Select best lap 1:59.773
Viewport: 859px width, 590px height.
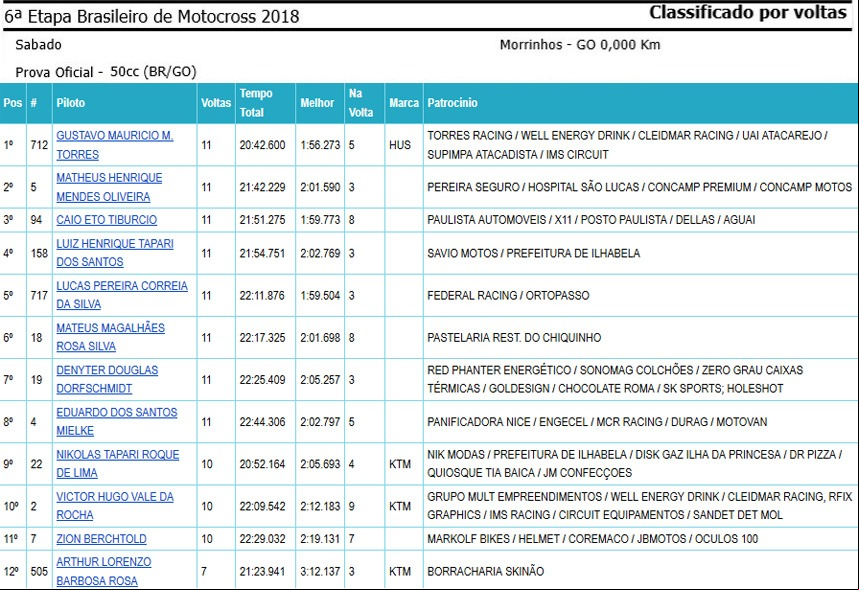pyautogui.click(x=320, y=220)
